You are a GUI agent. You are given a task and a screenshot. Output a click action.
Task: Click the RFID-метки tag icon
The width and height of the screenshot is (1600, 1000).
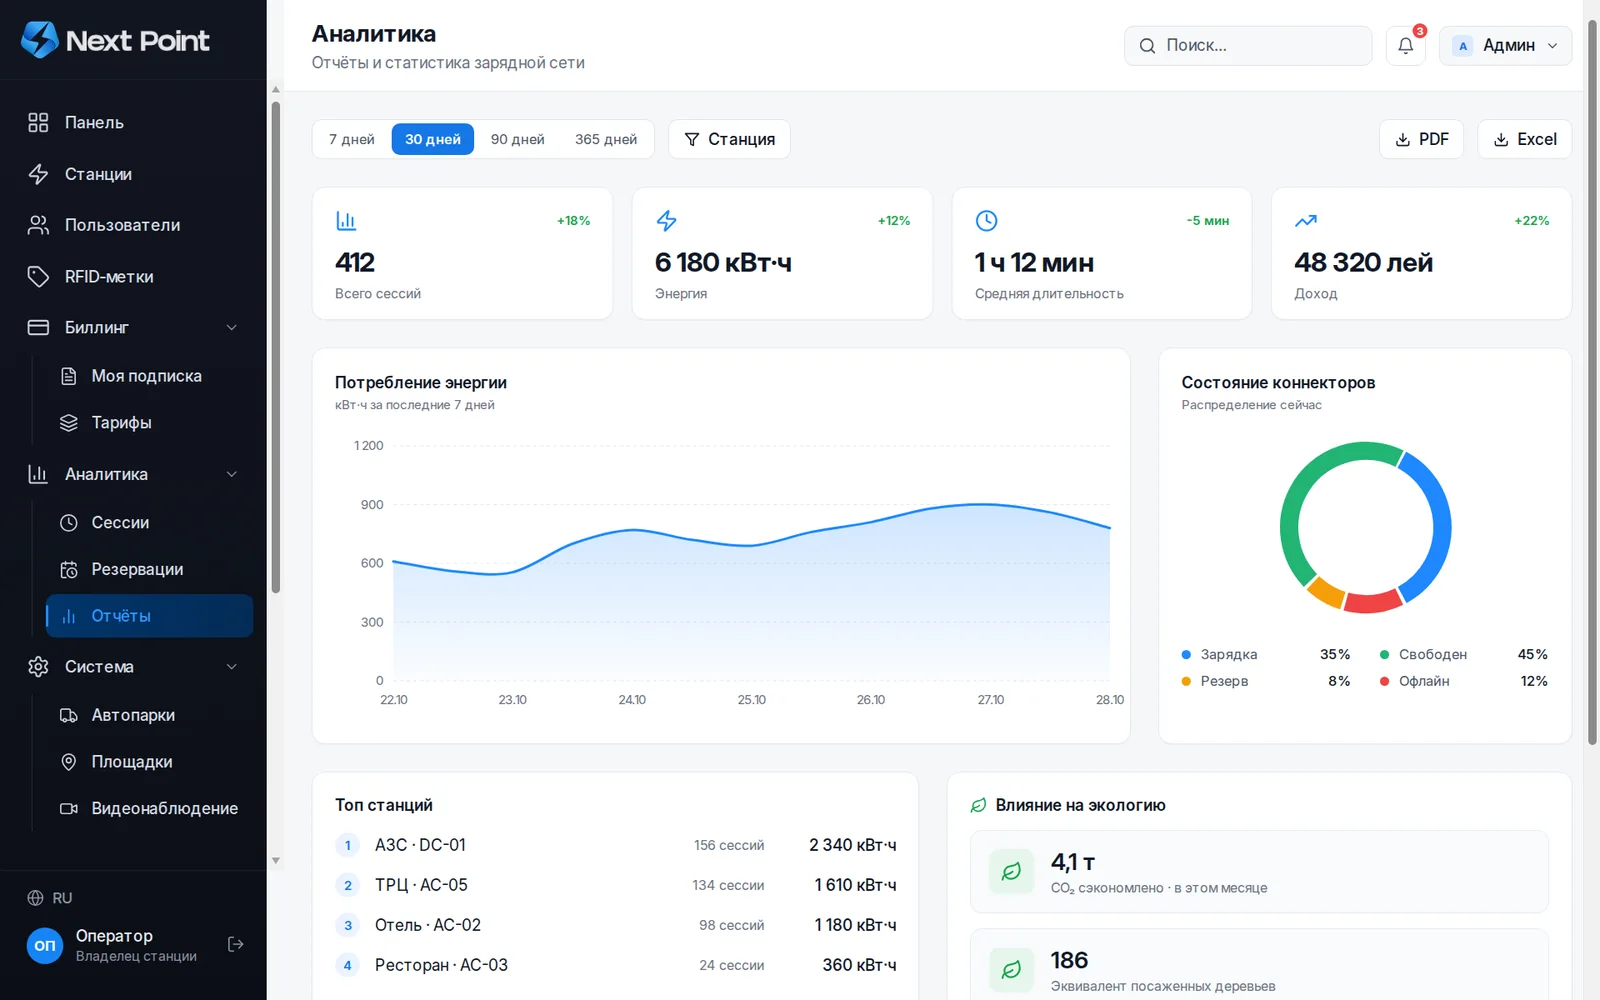tap(38, 277)
